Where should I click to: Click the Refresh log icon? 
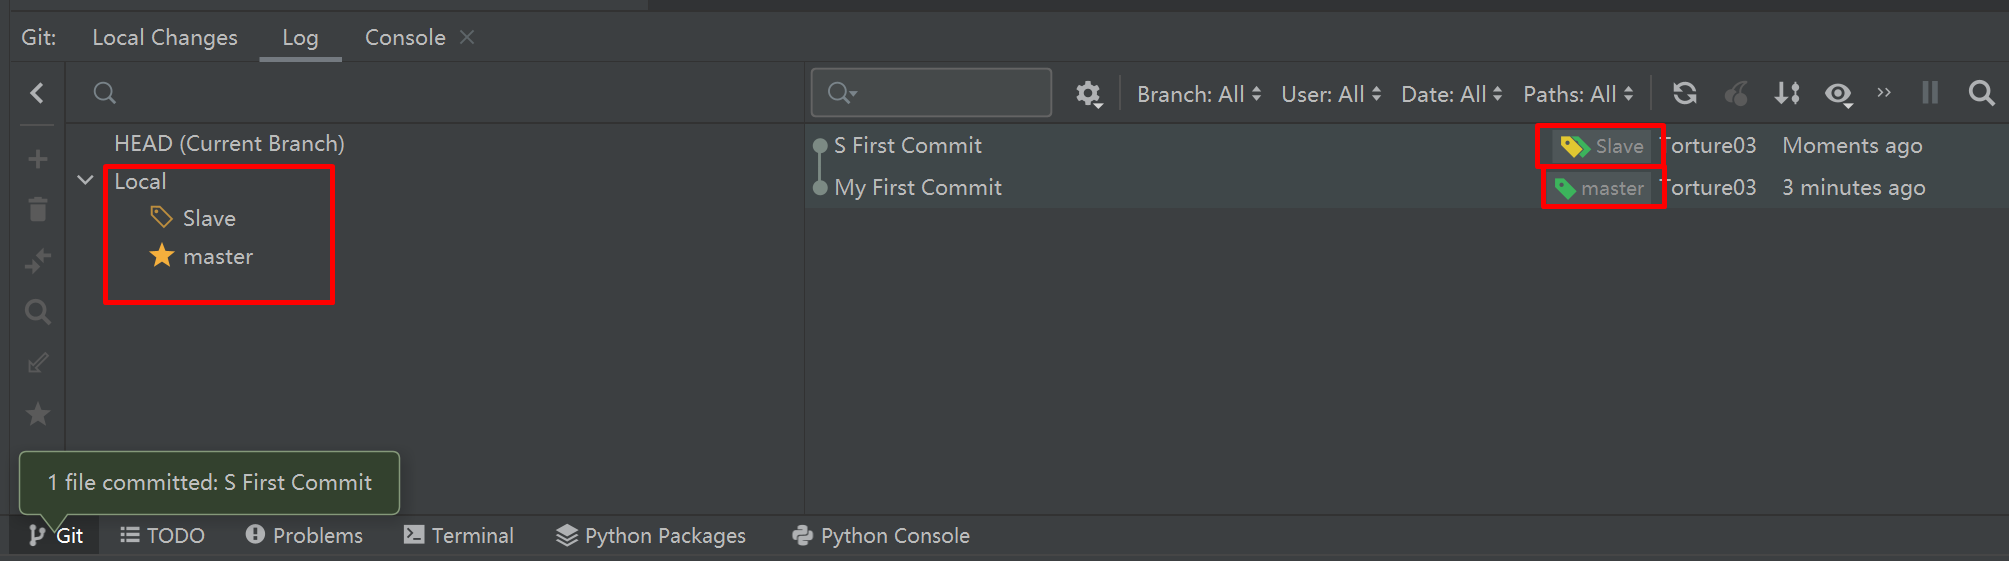click(x=1685, y=93)
